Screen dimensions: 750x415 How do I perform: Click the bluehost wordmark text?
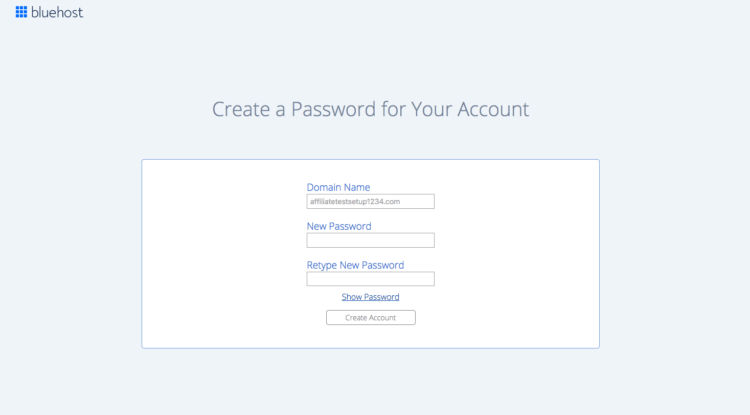[x=56, y=13]
